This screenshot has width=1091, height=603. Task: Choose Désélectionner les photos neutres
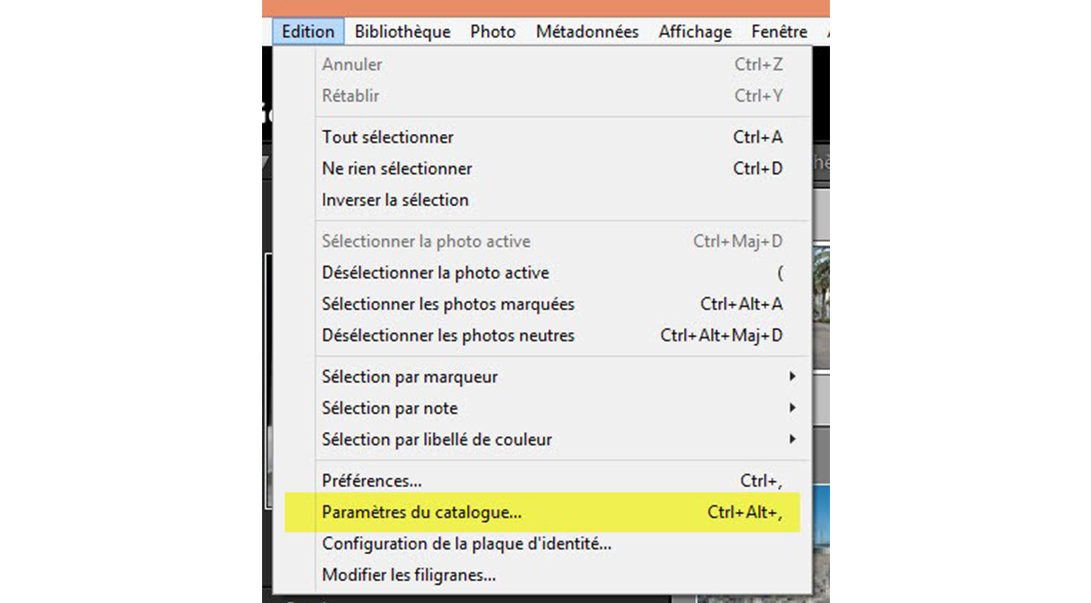point(448,336)
